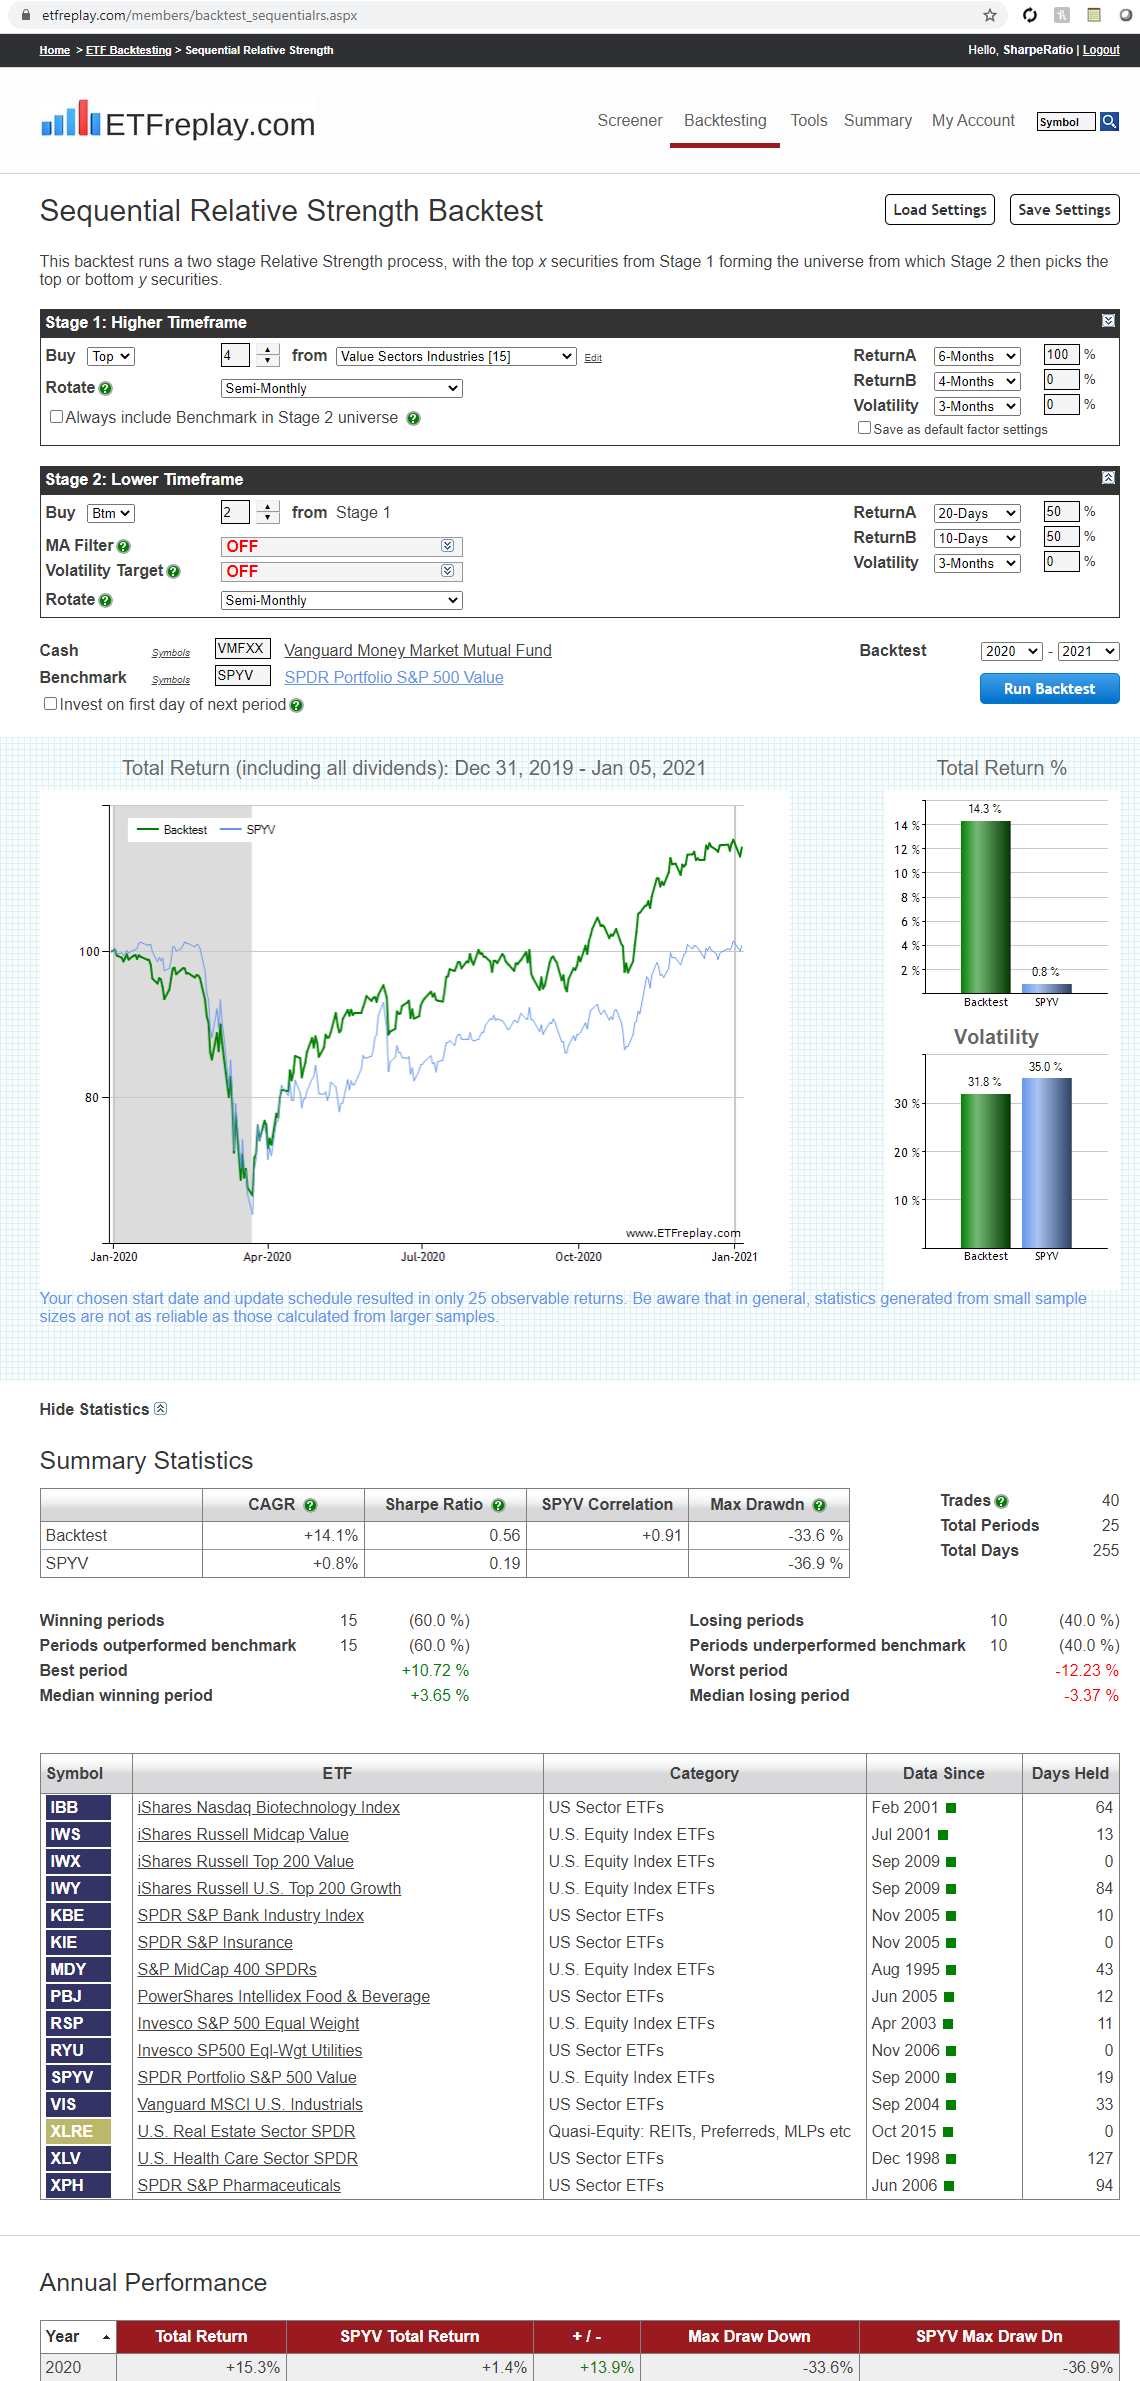Click the magnifier search icon beside Symbol box
The width and height of the screenshot is (1140, 2381).
pos(1109,122)
